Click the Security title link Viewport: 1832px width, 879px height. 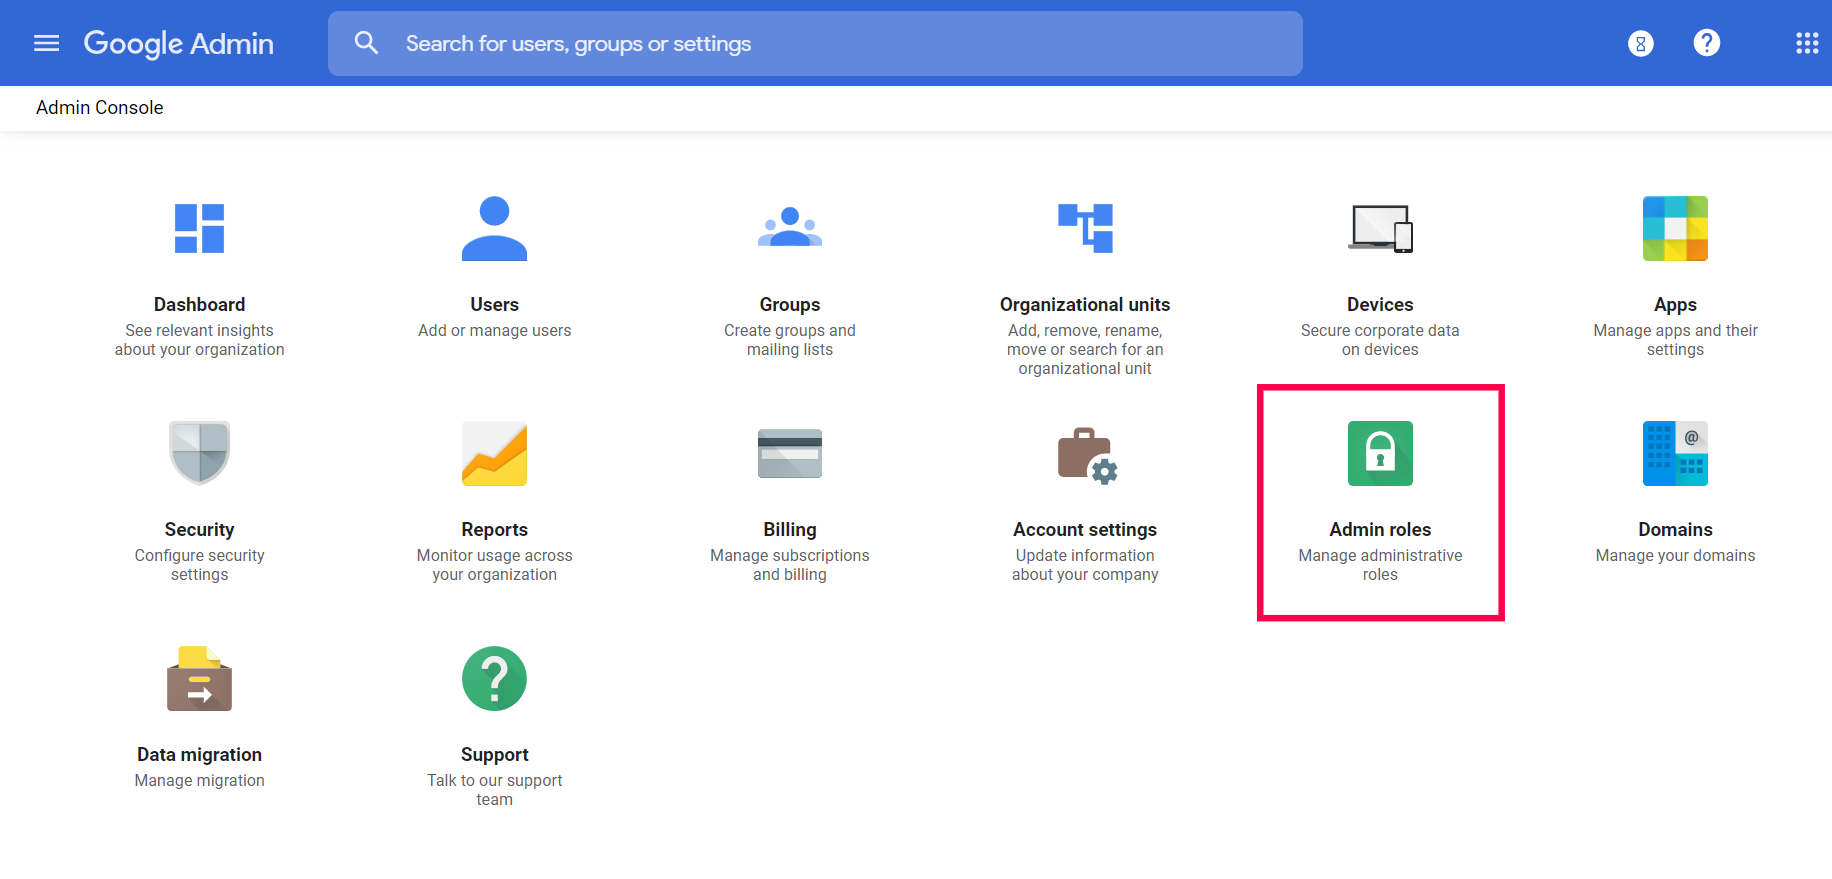click(x=200, y=530)
